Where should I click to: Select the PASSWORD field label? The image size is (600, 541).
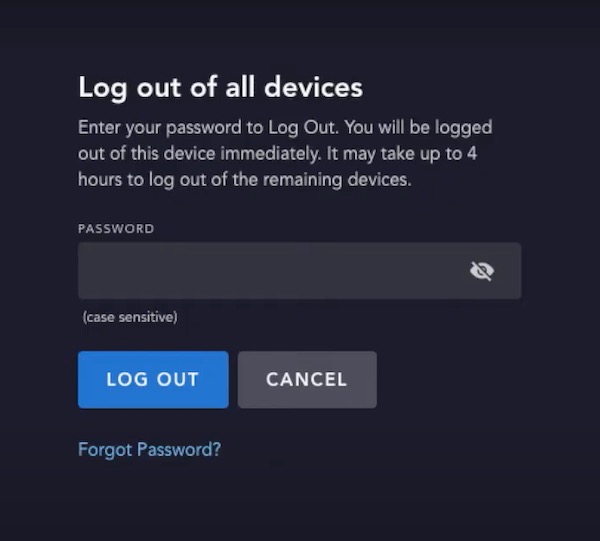pos(116,229)
